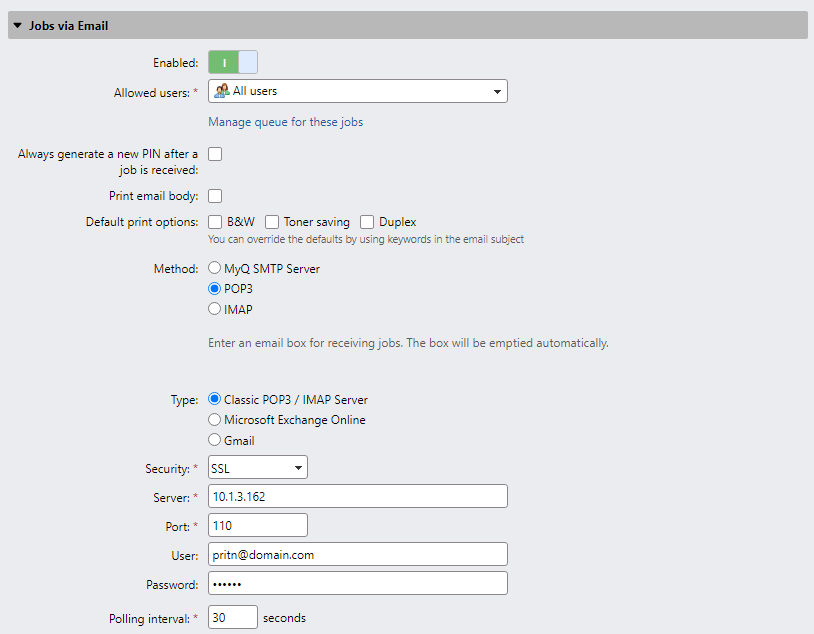Check the B&W default print option
814x634 pixels.
(x=214, y=221)
